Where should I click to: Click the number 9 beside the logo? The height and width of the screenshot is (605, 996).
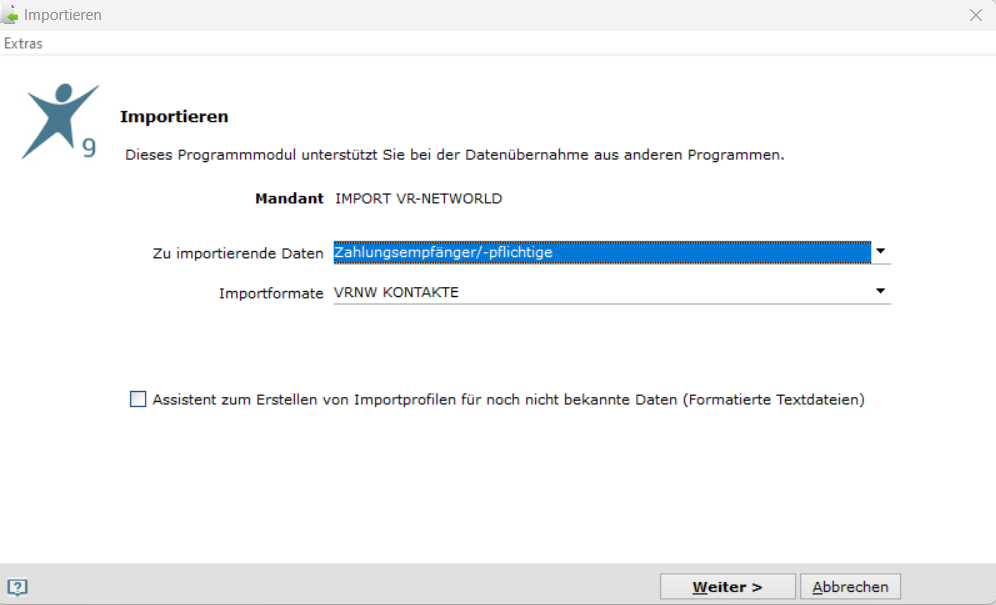pyautogui.click(x=90, y=147)
